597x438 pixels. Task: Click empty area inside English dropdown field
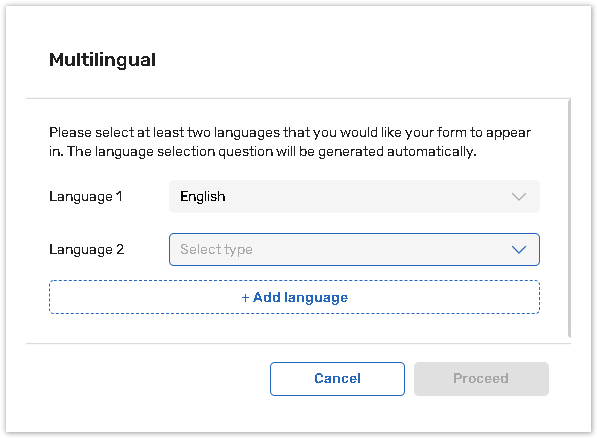[x=366, y=197]
